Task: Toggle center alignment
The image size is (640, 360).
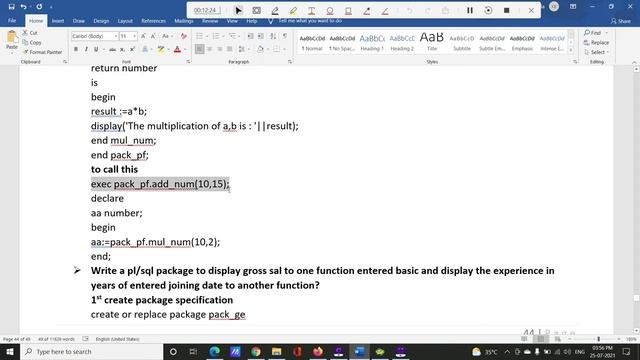Action: [x=209, y=49]
